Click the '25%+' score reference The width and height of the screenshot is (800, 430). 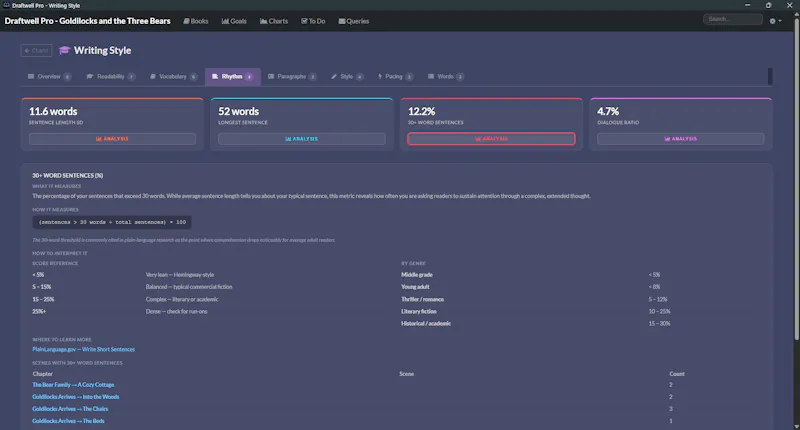39,312
